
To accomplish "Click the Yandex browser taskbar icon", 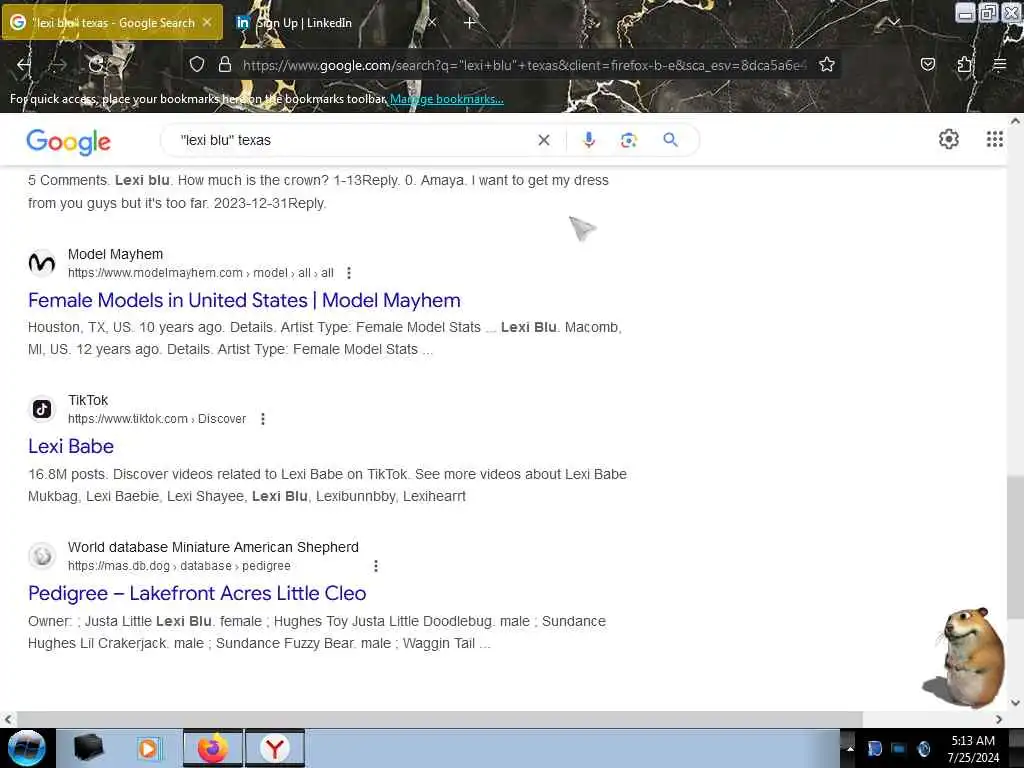I will pyautogui.click(x=275, y=748).
